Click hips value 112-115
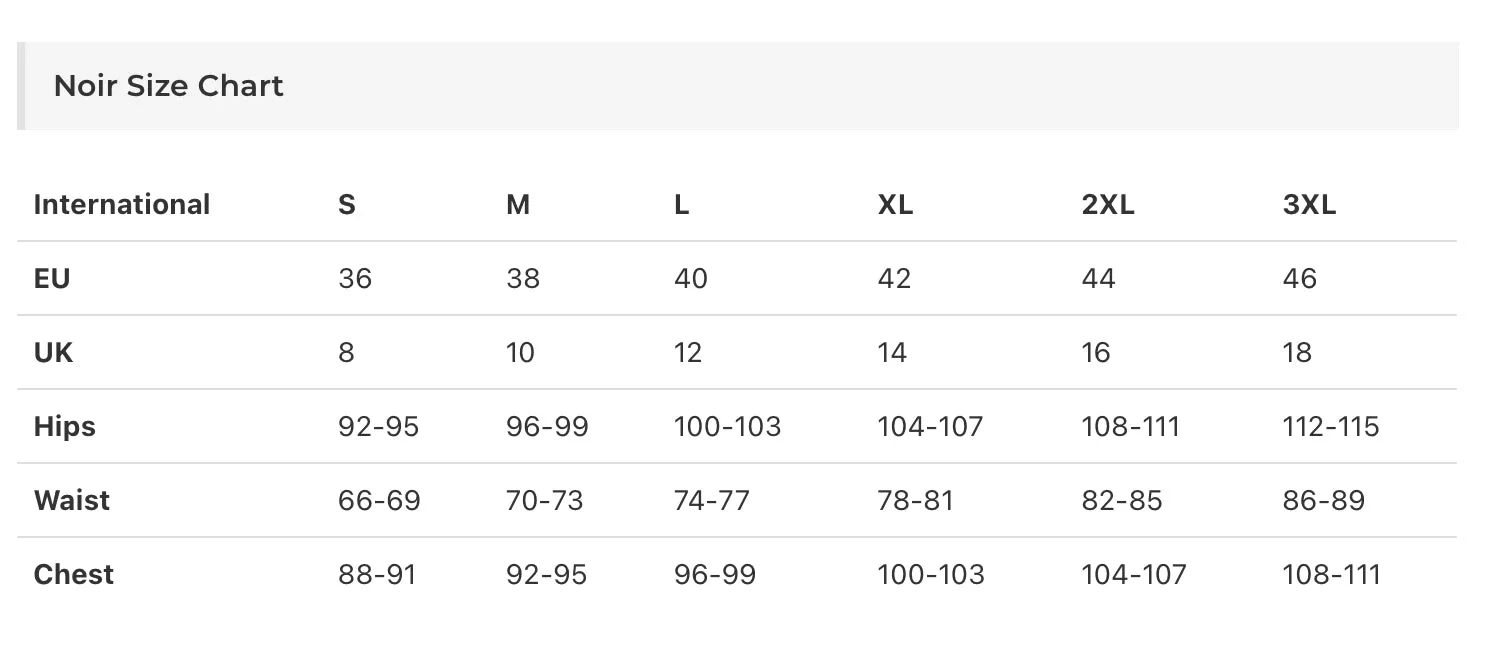The height and width of the screenshot is (646, 1488). pos(1331,426)
